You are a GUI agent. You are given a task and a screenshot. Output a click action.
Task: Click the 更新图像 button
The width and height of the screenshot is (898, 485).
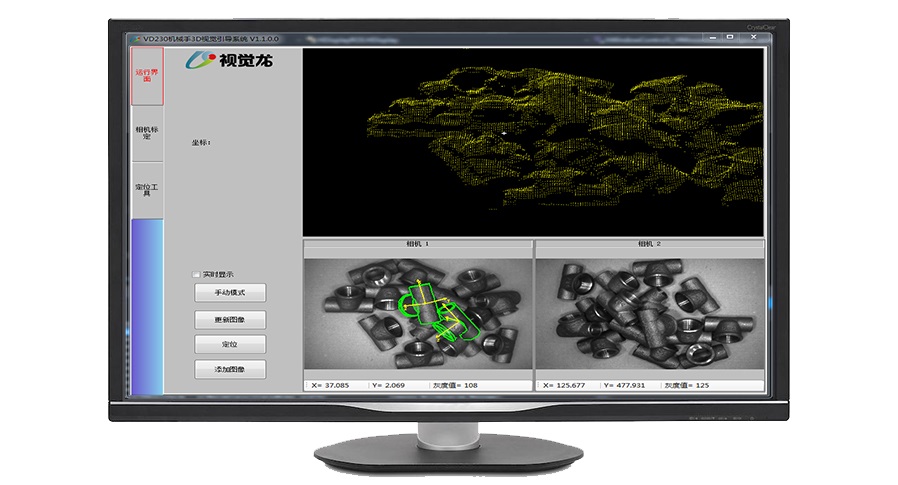(x=230, y=319)
